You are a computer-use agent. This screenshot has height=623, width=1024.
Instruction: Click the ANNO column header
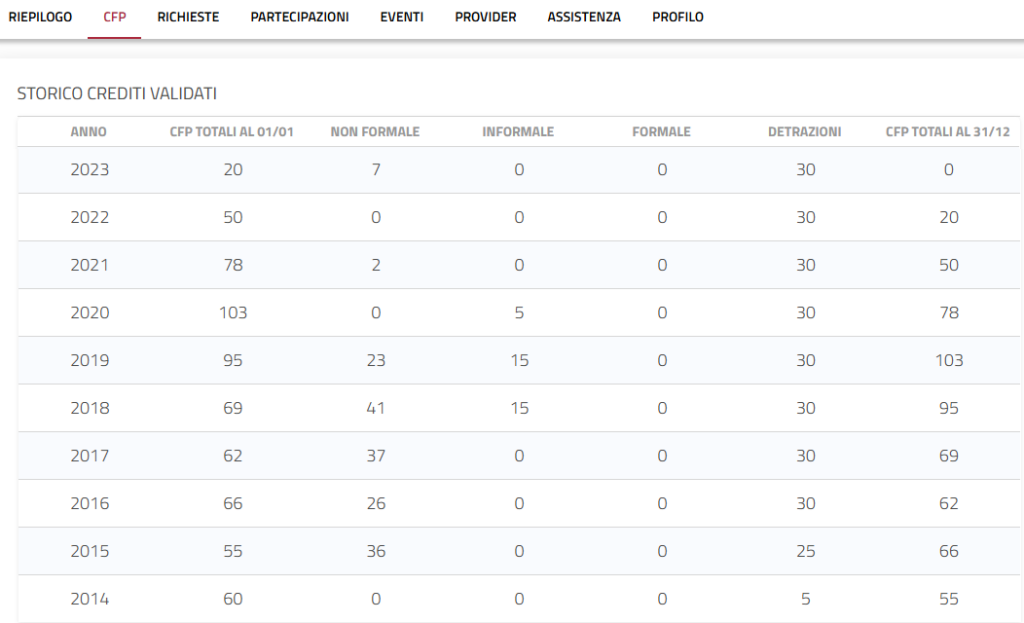[x=89, y=132]
